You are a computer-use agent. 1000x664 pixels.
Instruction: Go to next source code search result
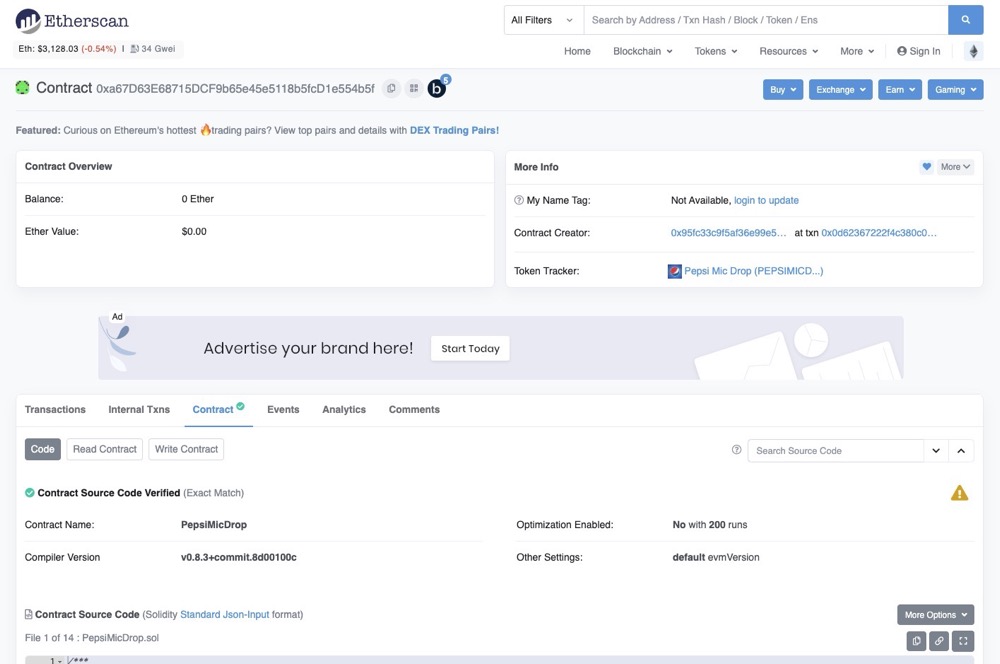pos(936,450)
